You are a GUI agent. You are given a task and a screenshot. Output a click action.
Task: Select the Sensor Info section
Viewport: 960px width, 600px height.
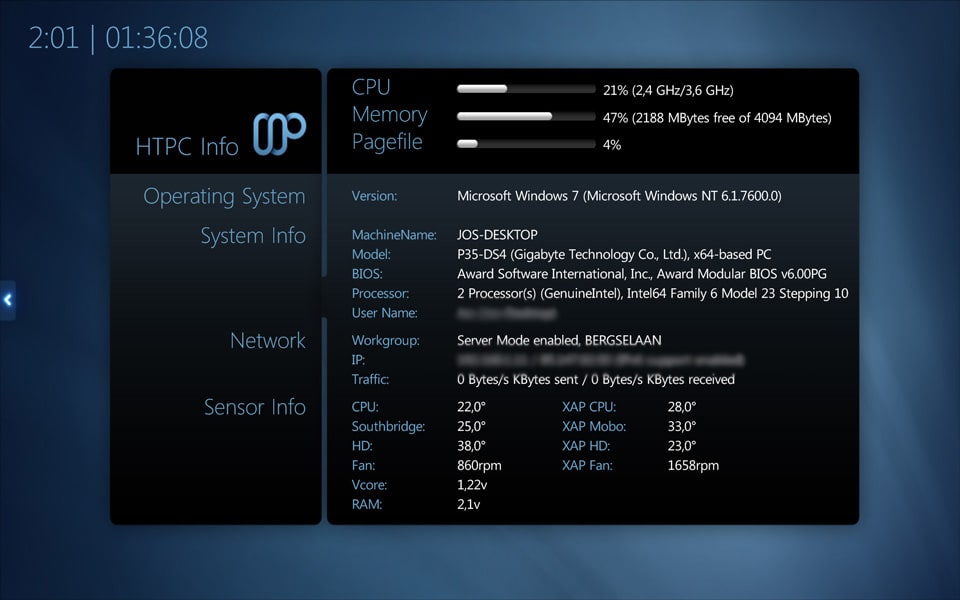pyautogui.click(x=254, y=407)
